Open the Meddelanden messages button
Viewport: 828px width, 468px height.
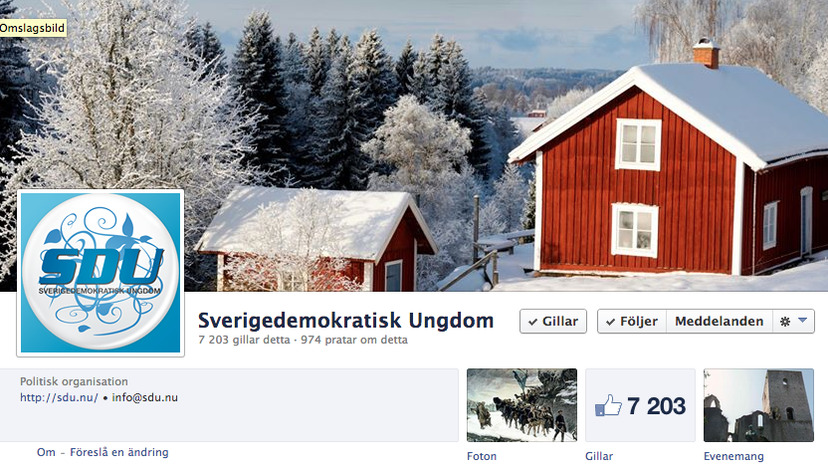click(x=719, y=321)
